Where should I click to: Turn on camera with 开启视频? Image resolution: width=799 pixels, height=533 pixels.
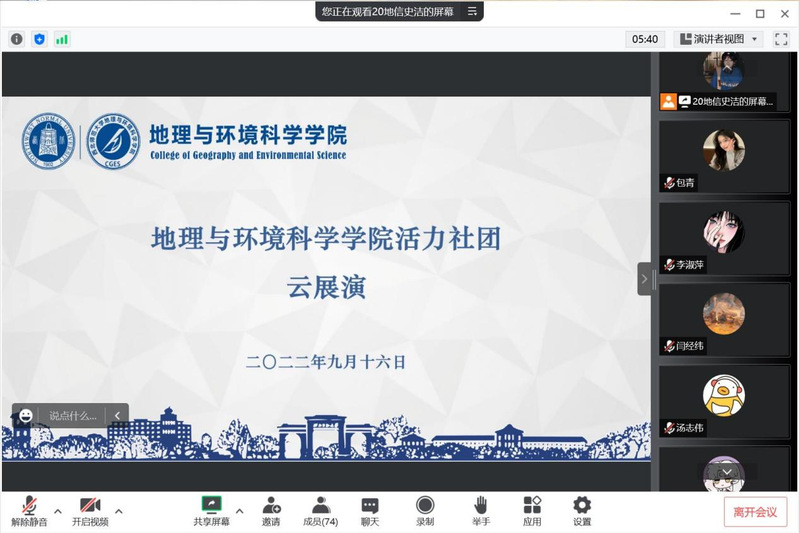[90, 511]
